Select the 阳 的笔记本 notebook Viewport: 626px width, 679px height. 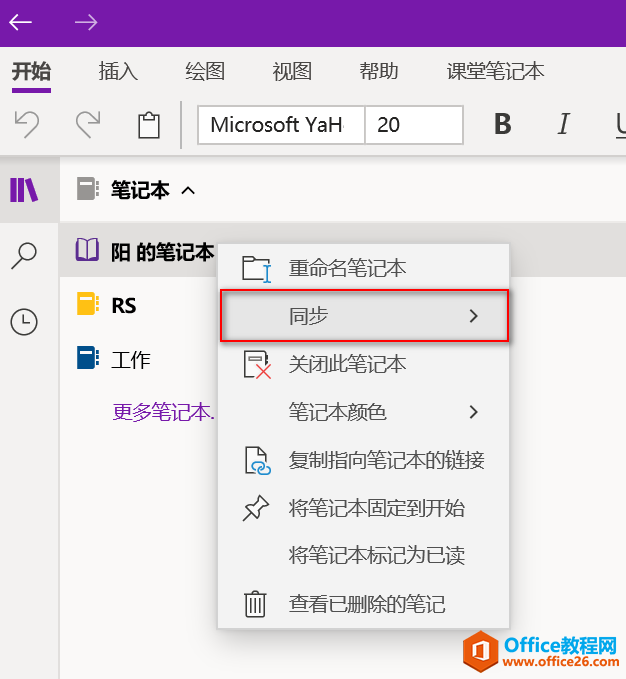coord(163,252)
